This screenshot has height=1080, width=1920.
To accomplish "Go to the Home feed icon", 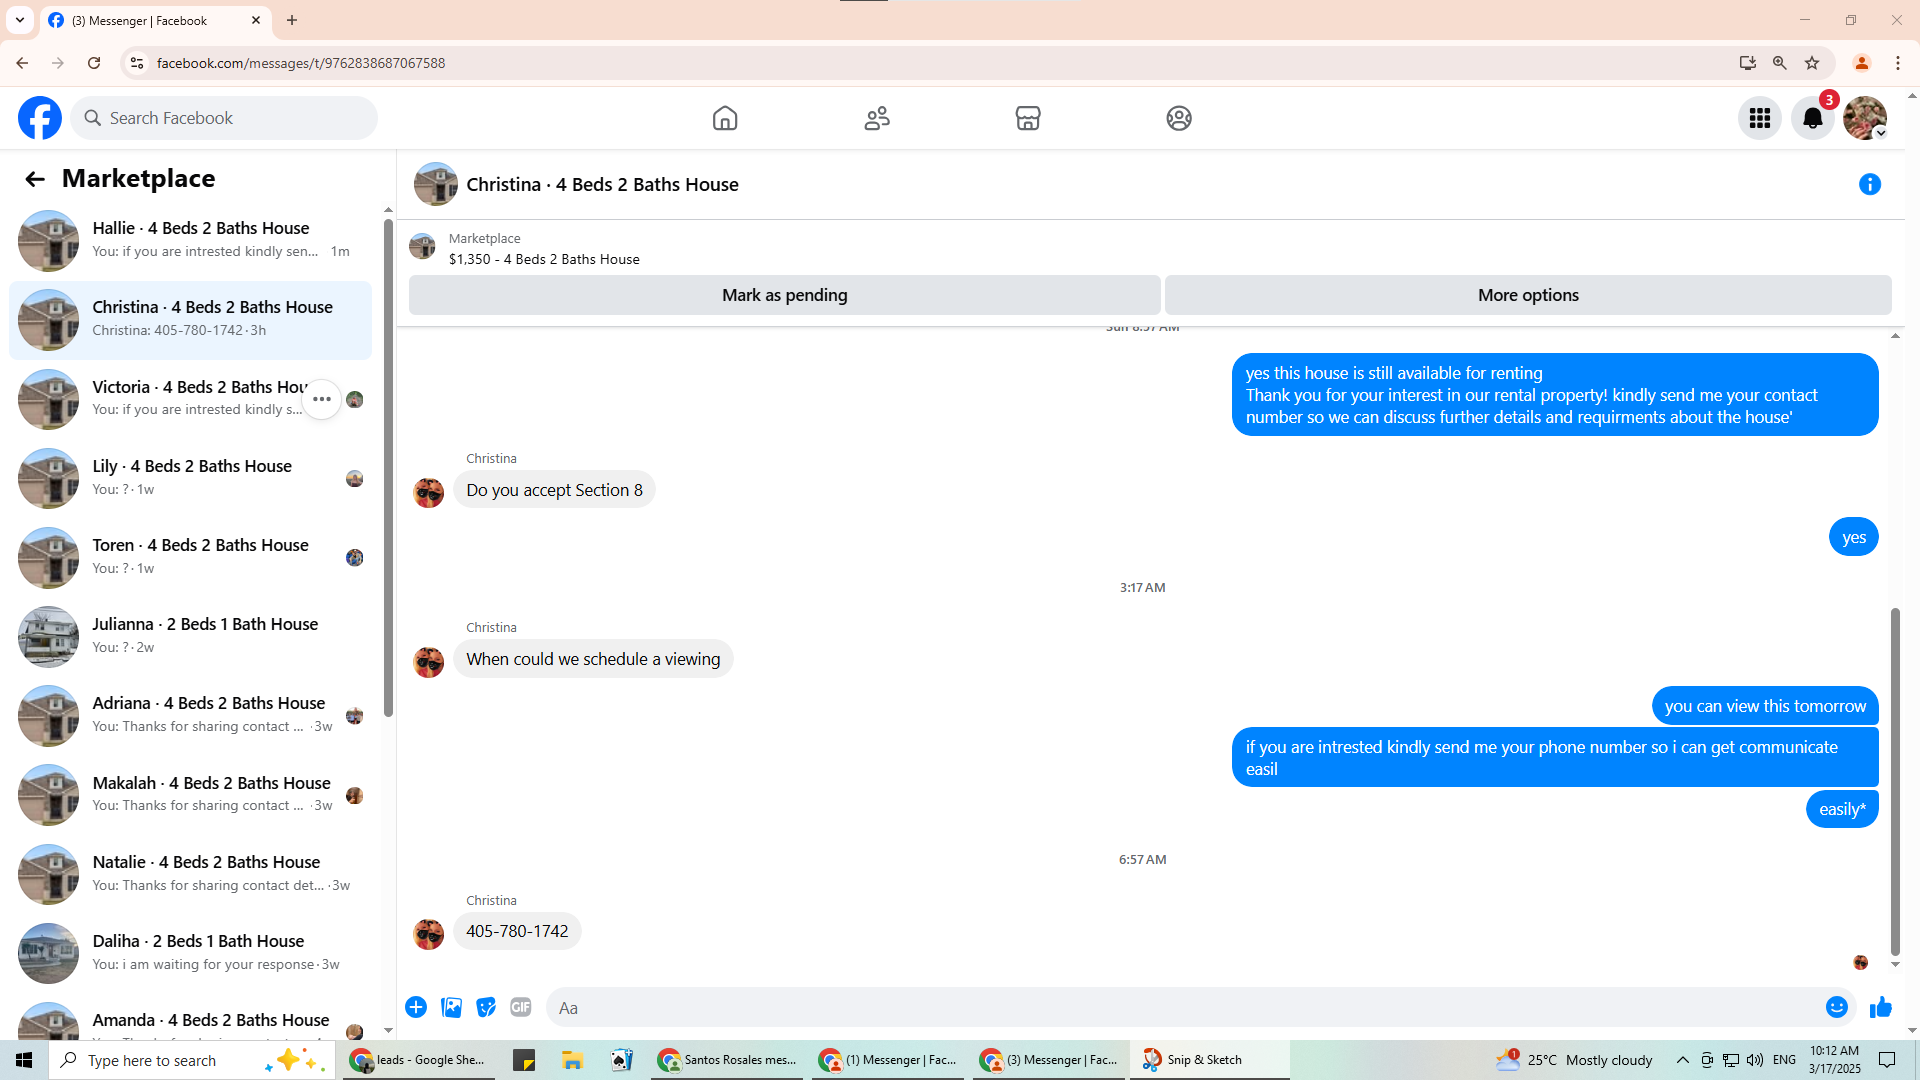I will 725,118.
